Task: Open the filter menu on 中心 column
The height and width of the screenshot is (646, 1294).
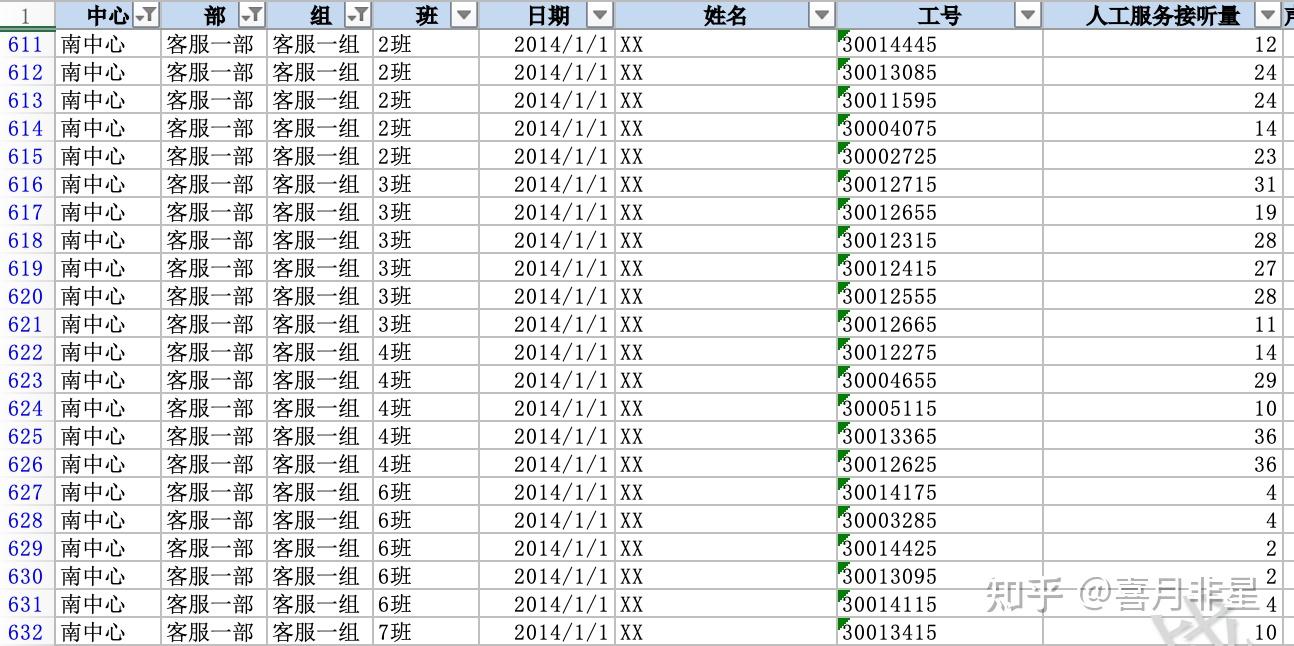Action: (x=147, y=15)
